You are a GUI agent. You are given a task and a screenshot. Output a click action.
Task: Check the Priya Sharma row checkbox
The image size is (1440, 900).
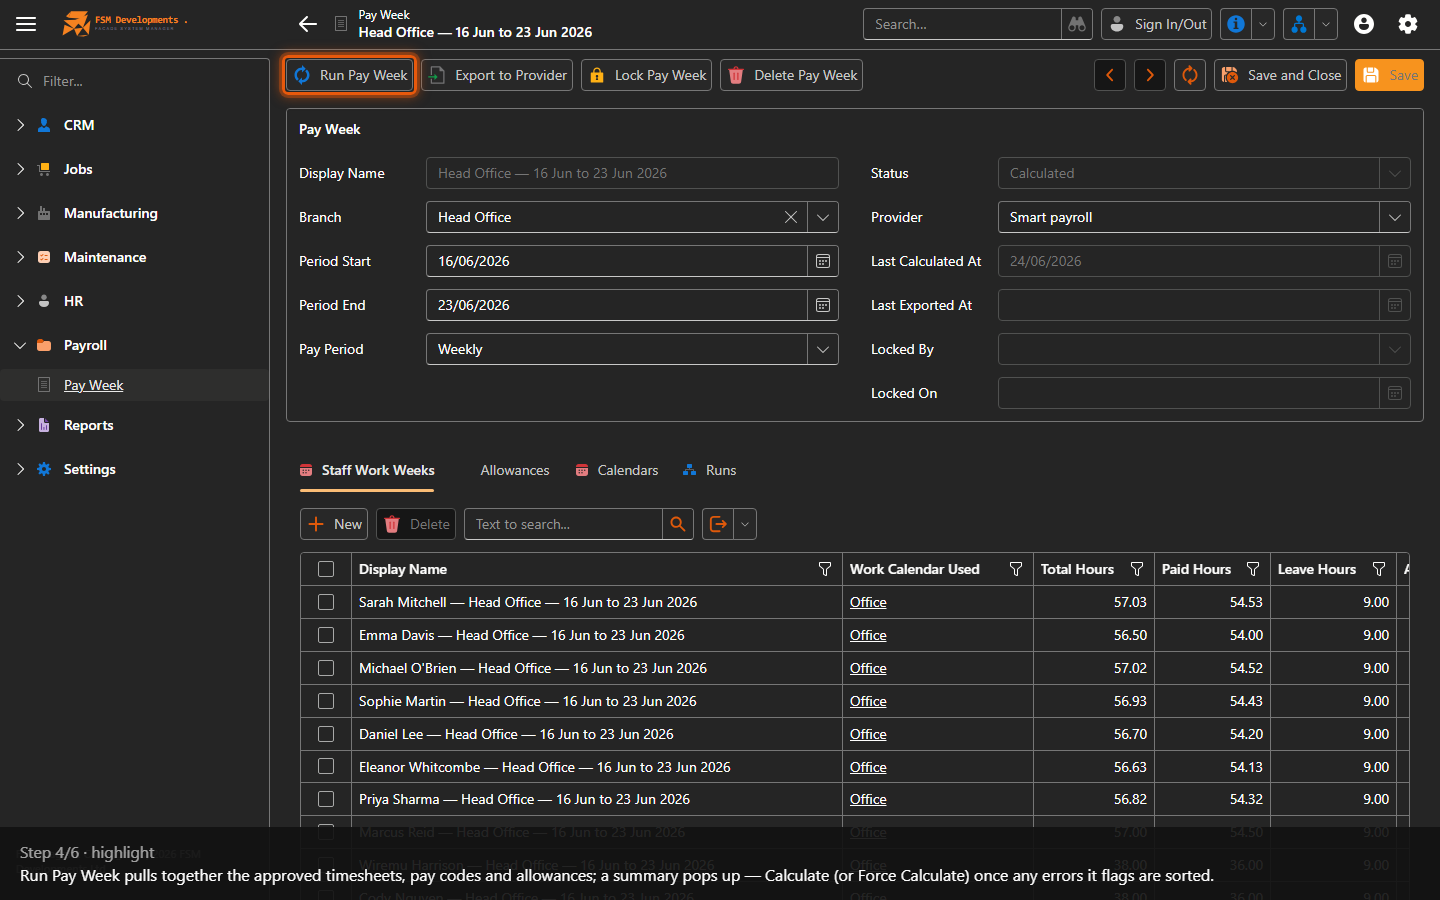326,799
